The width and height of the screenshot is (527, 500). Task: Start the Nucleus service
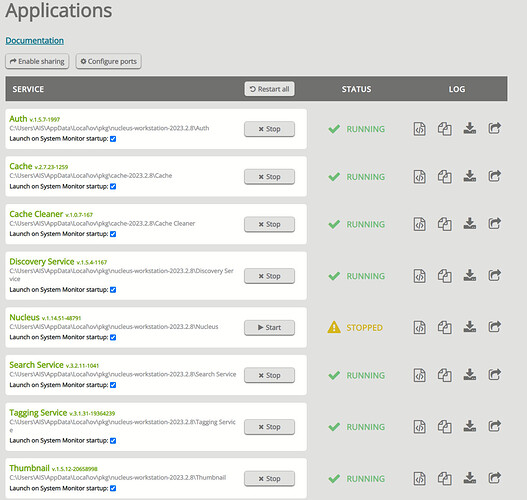[x=270, y=328]
